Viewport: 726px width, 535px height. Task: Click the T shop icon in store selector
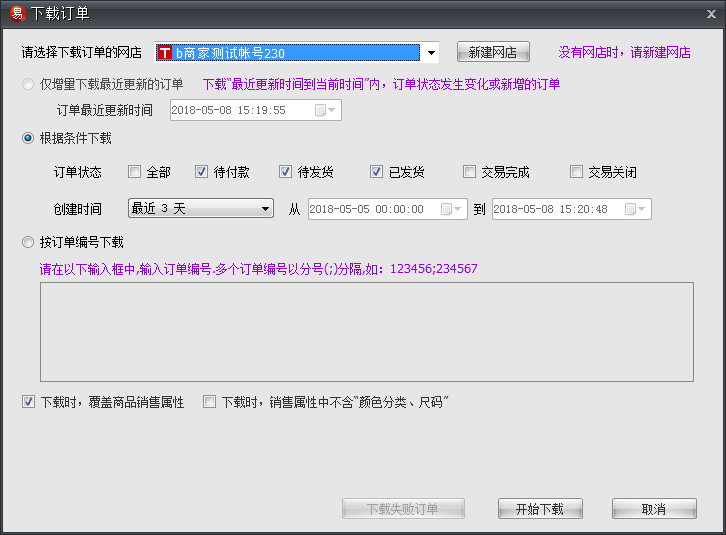(164, 52)
